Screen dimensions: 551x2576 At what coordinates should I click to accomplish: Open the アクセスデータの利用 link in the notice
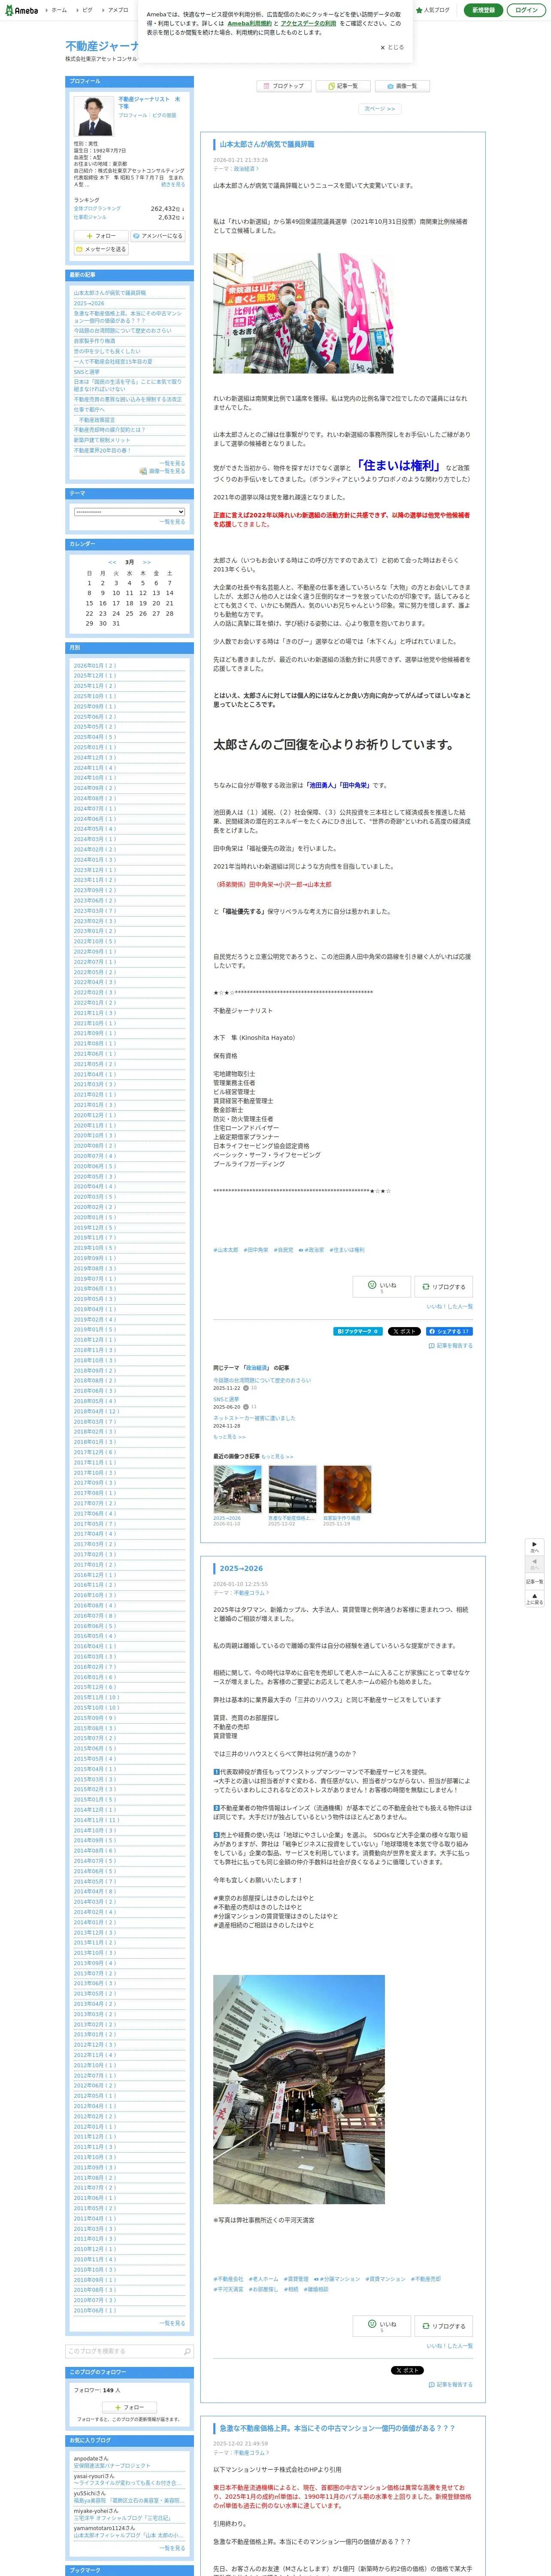[308, 23]
